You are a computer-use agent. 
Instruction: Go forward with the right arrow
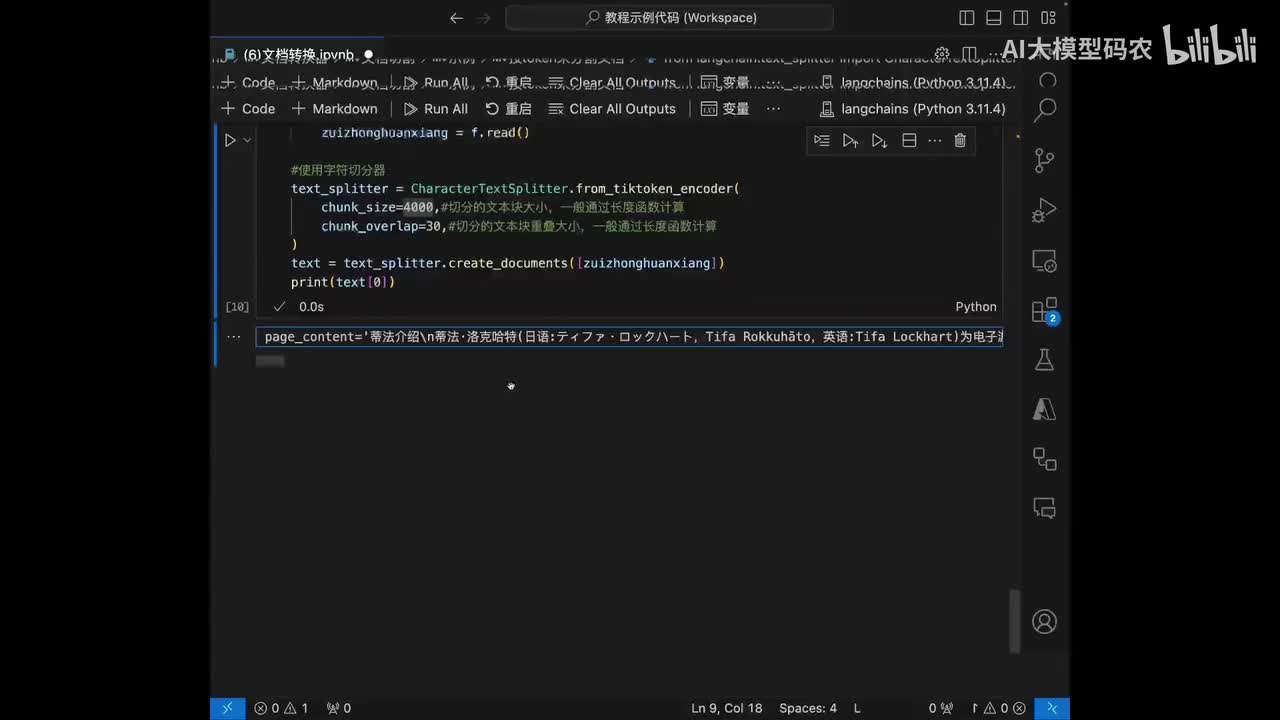[485, 18]
